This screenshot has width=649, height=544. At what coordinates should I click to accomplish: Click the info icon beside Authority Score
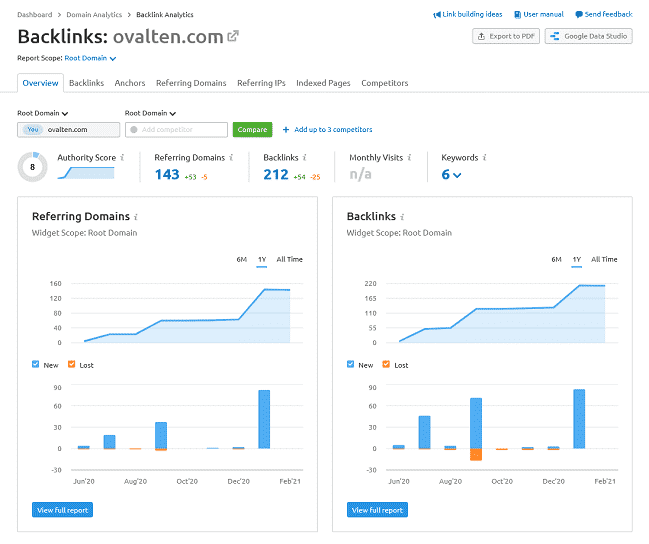(x=122, y=158)
